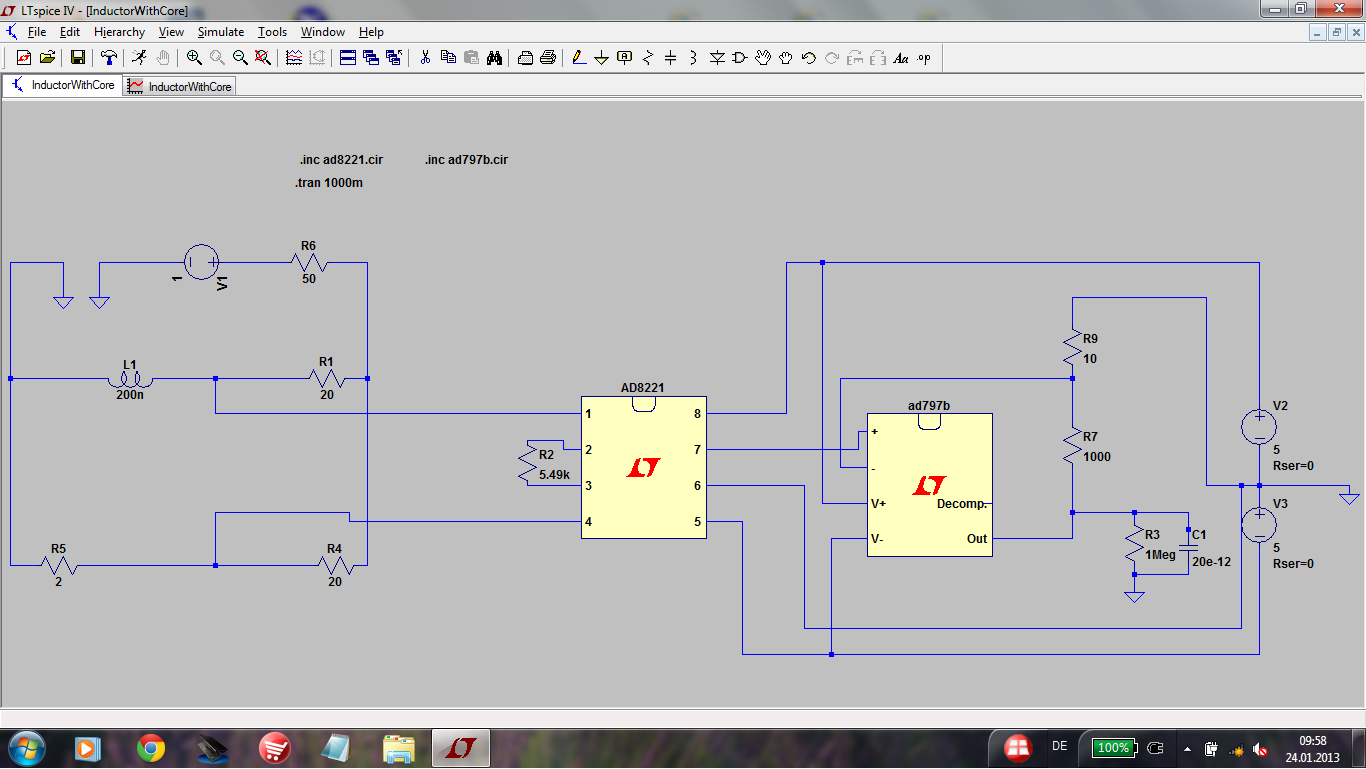Click the scissors Cut icon
1366x769 pixels.
(x=425, y=58)
